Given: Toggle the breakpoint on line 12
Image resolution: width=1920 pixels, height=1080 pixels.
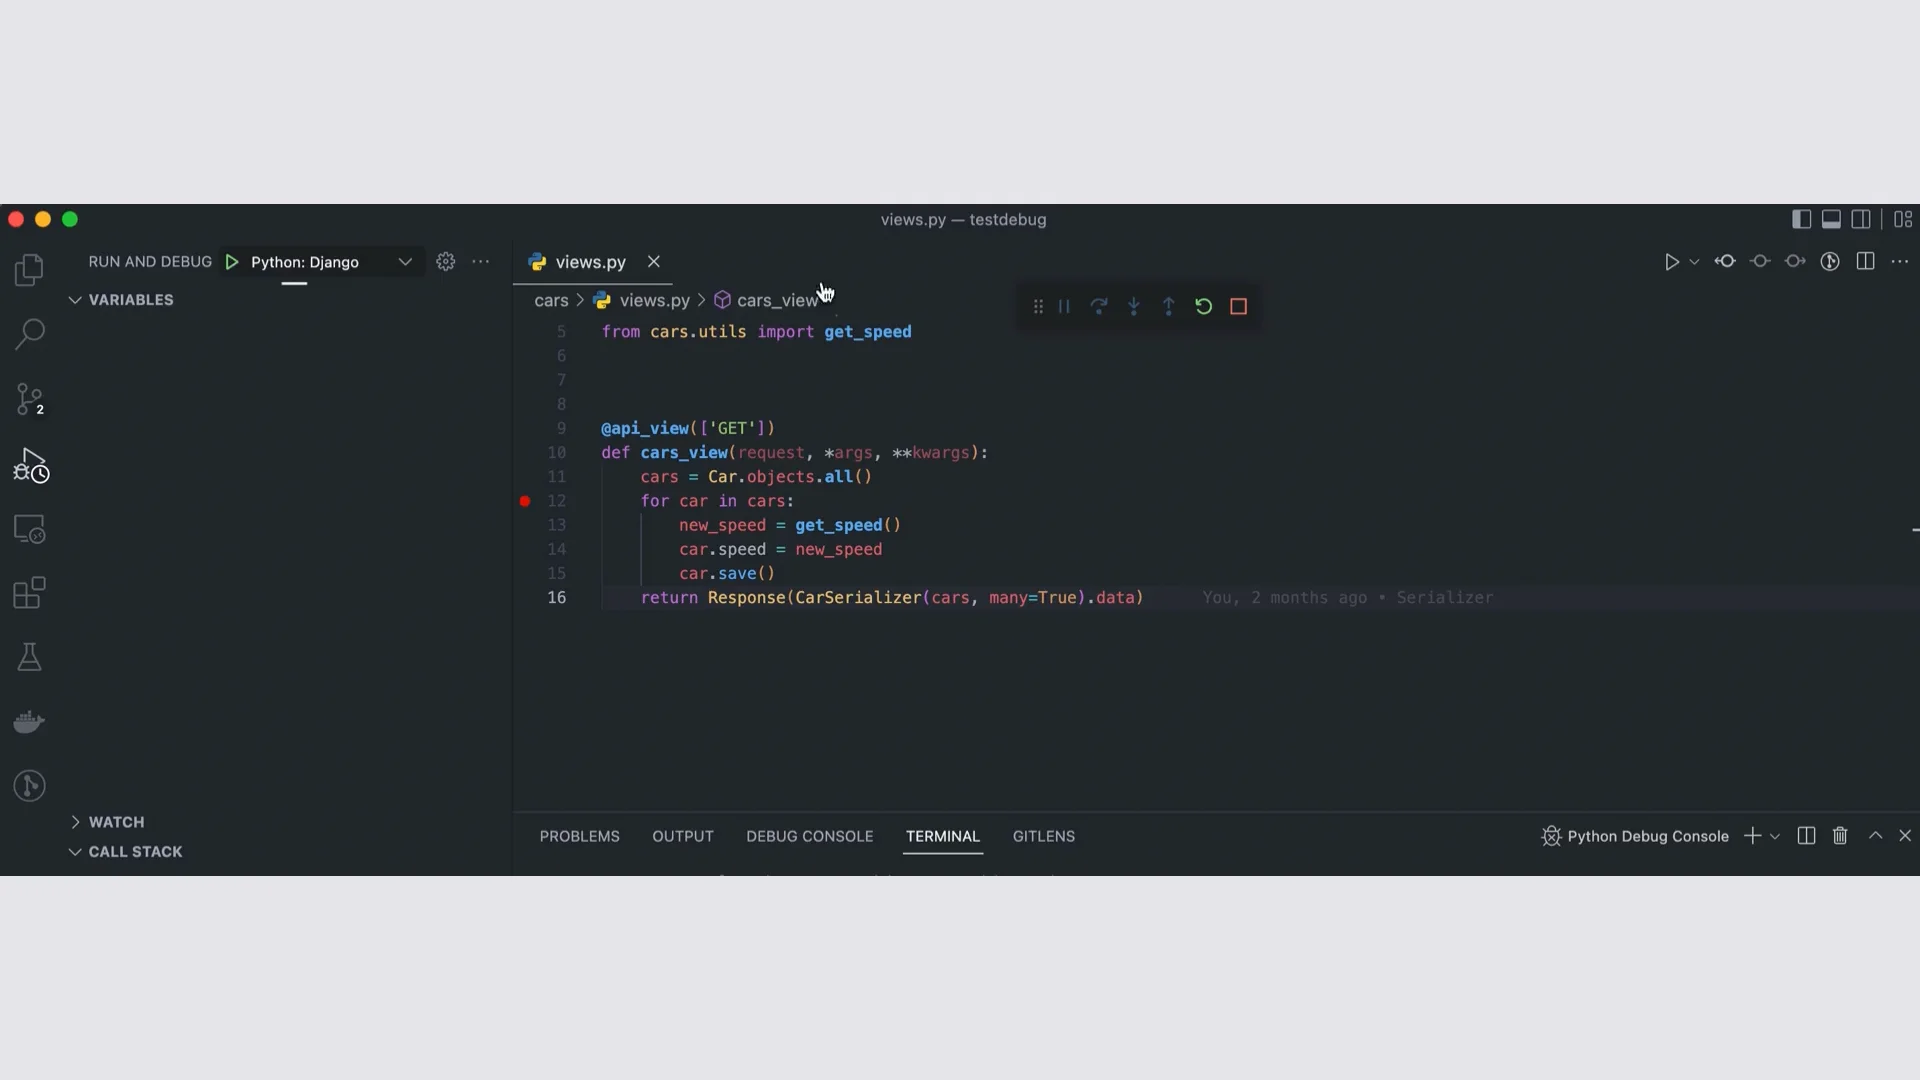Looking at the screenshot, I should 525,501.
